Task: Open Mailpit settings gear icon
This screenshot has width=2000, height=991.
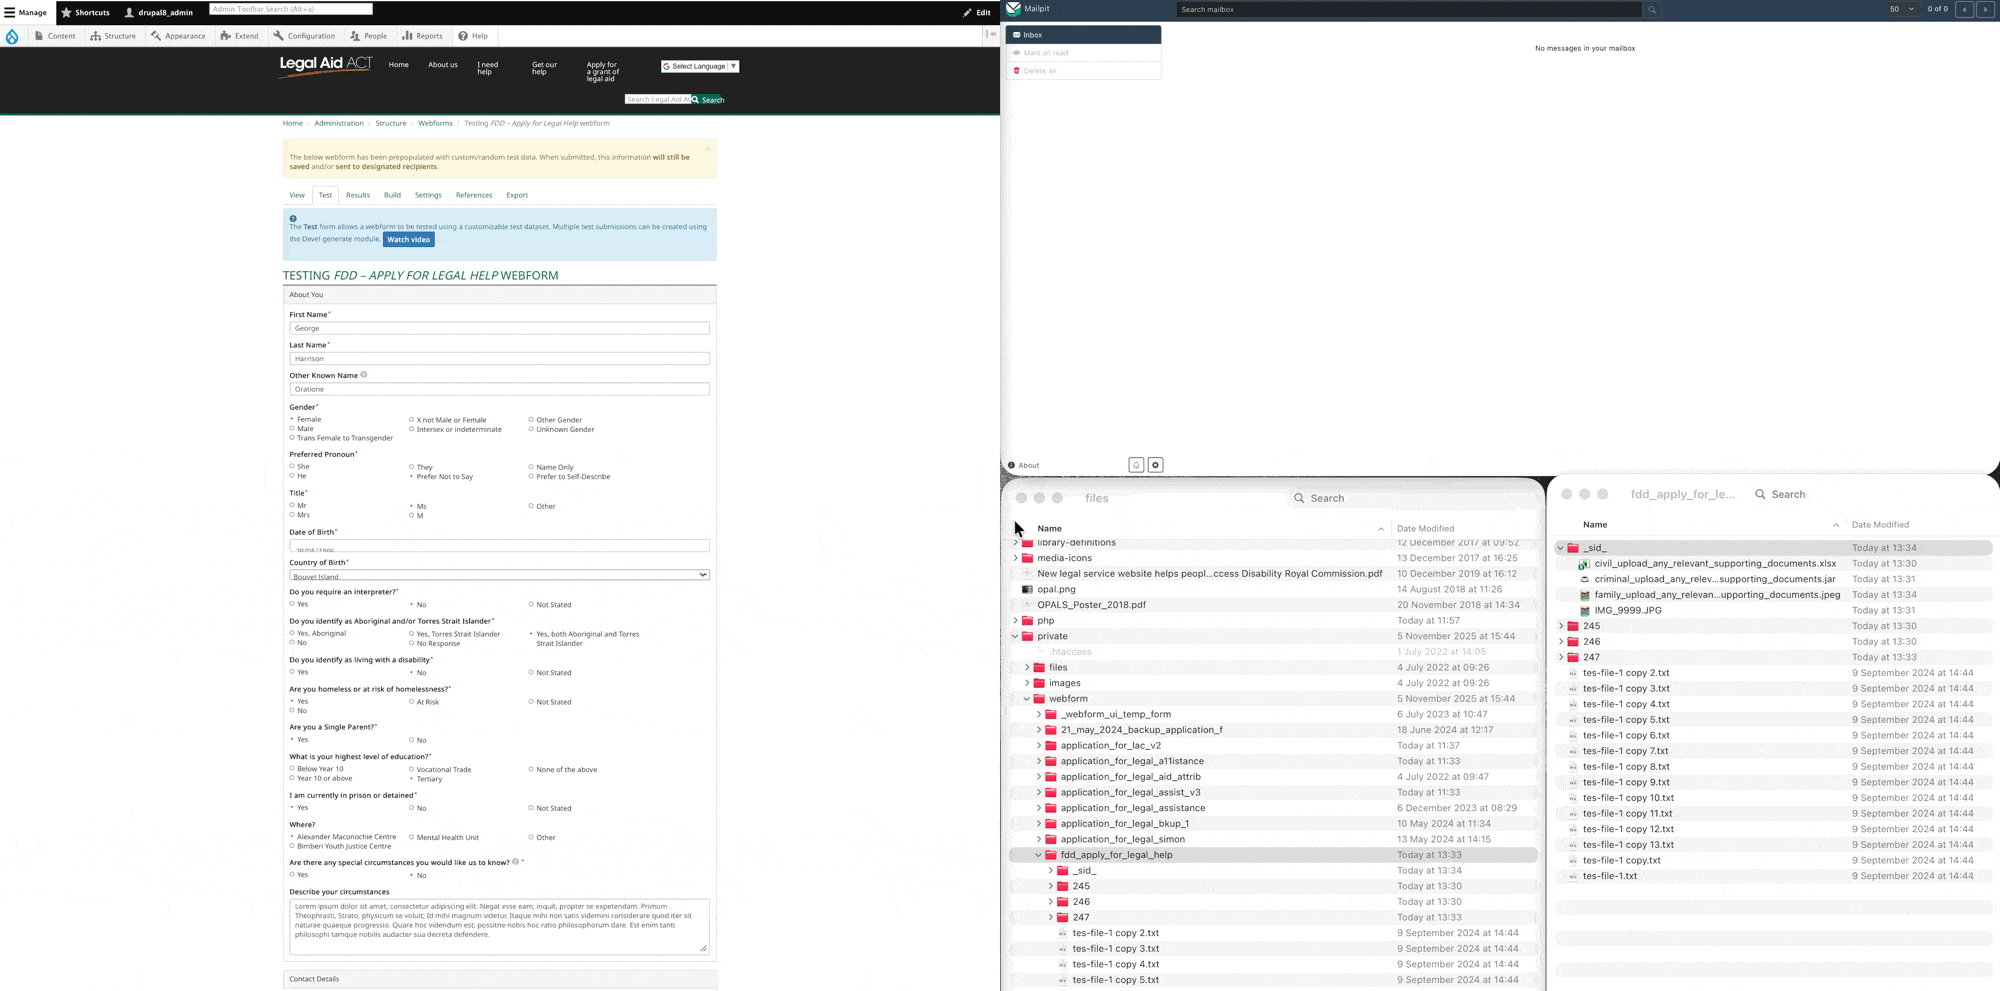Action: pos(1155,465)
